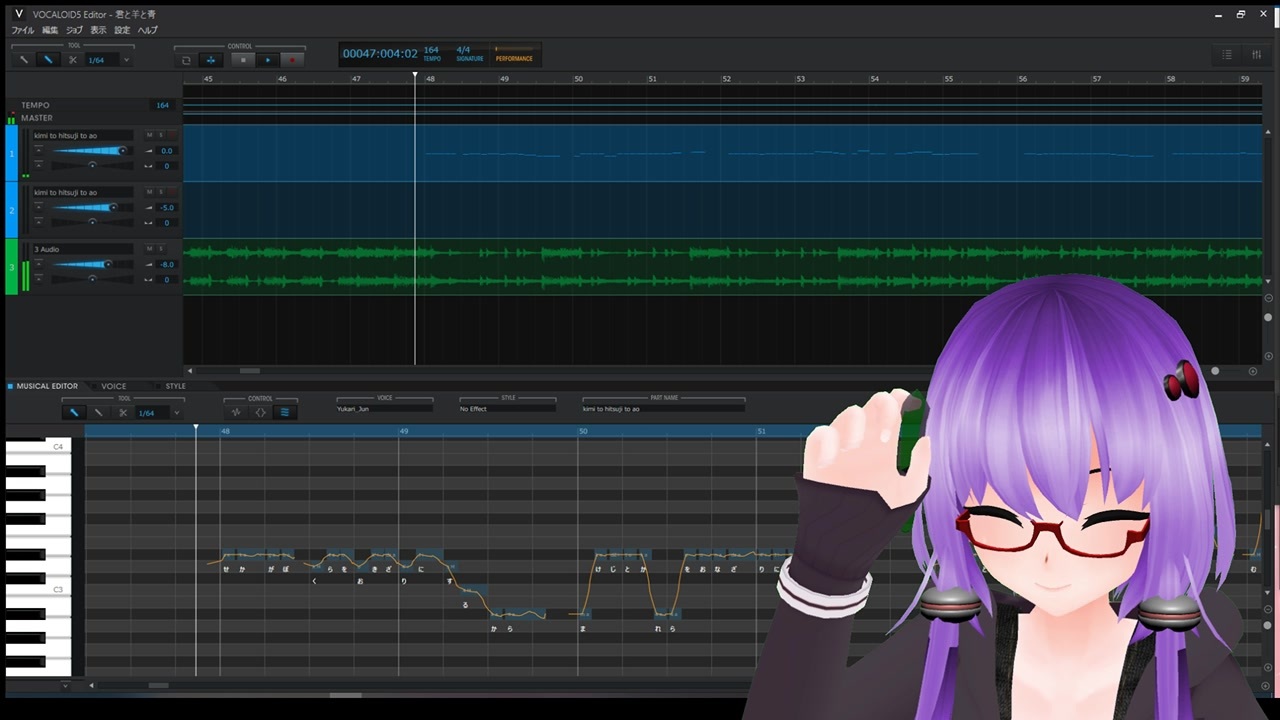
Task: Start playback with the play button
Action: tap(267, 60)
